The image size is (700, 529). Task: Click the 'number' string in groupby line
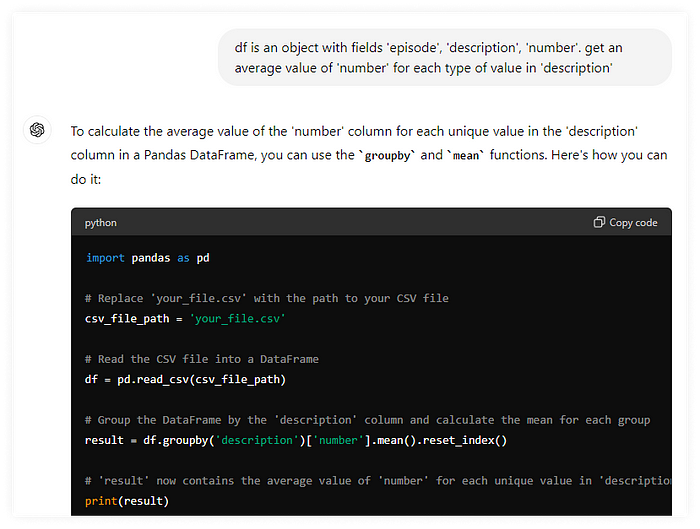338,440
